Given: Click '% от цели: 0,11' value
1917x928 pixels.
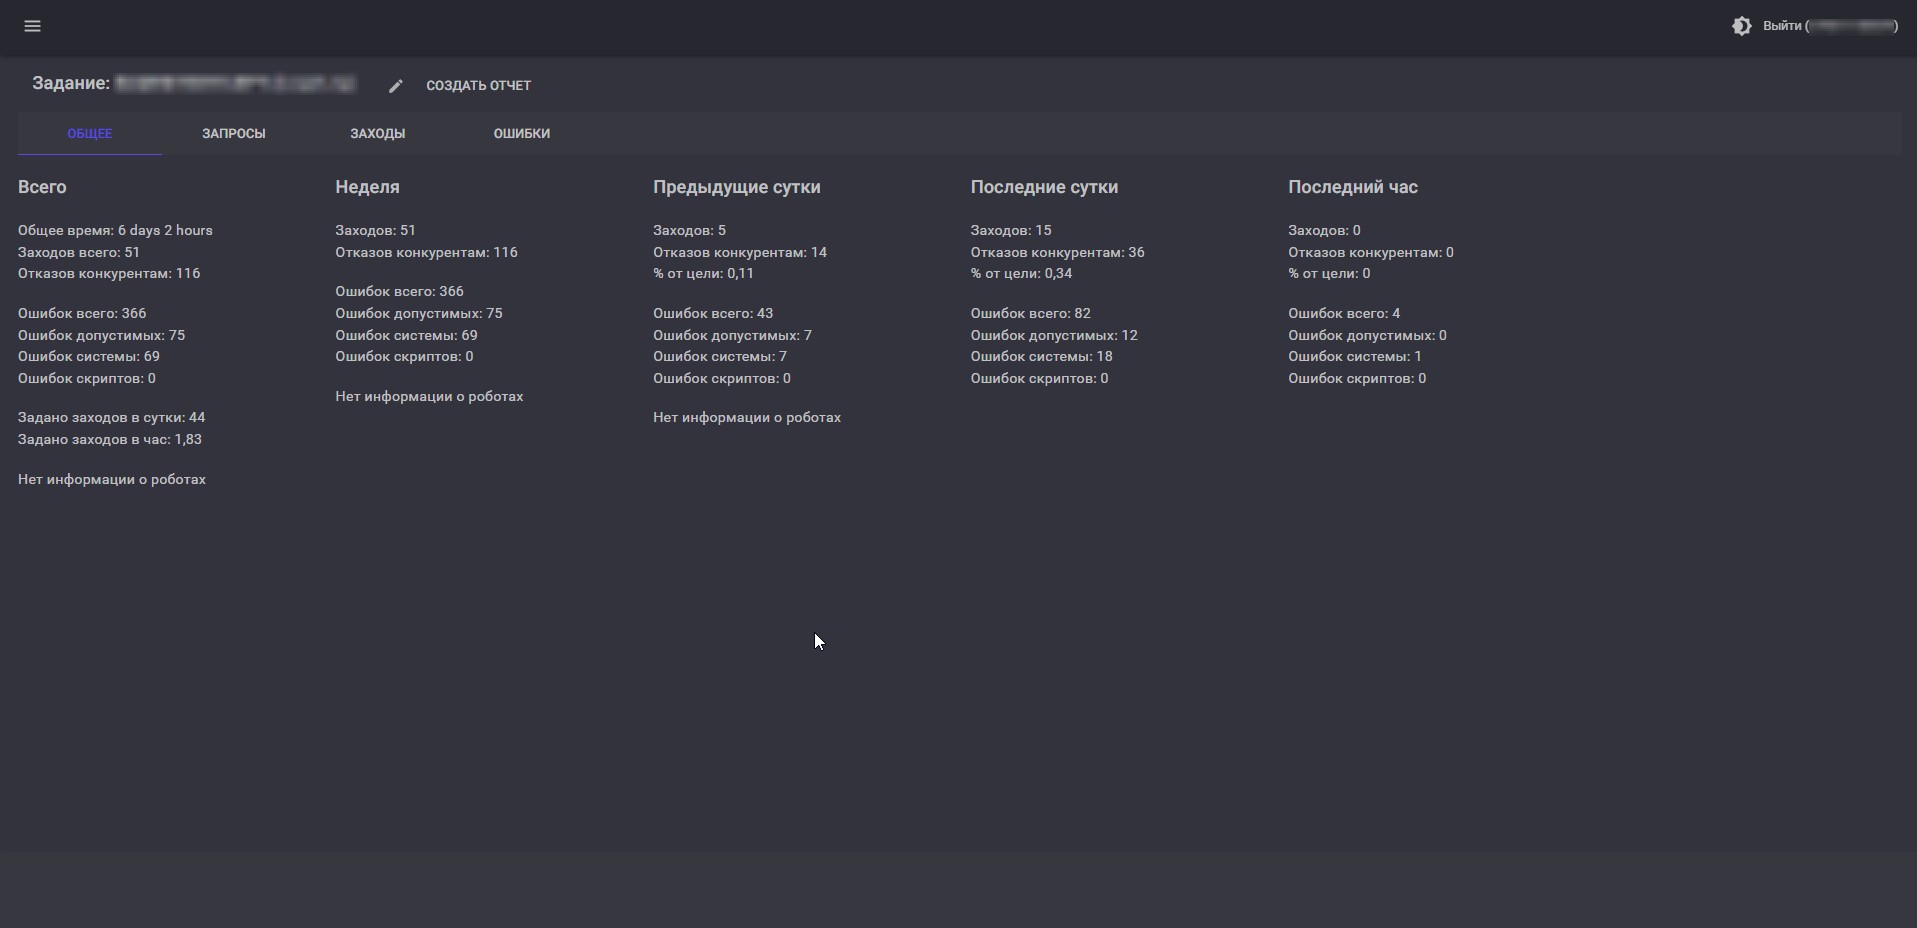Looking at the screenshot, I should (x=703, y=273).
